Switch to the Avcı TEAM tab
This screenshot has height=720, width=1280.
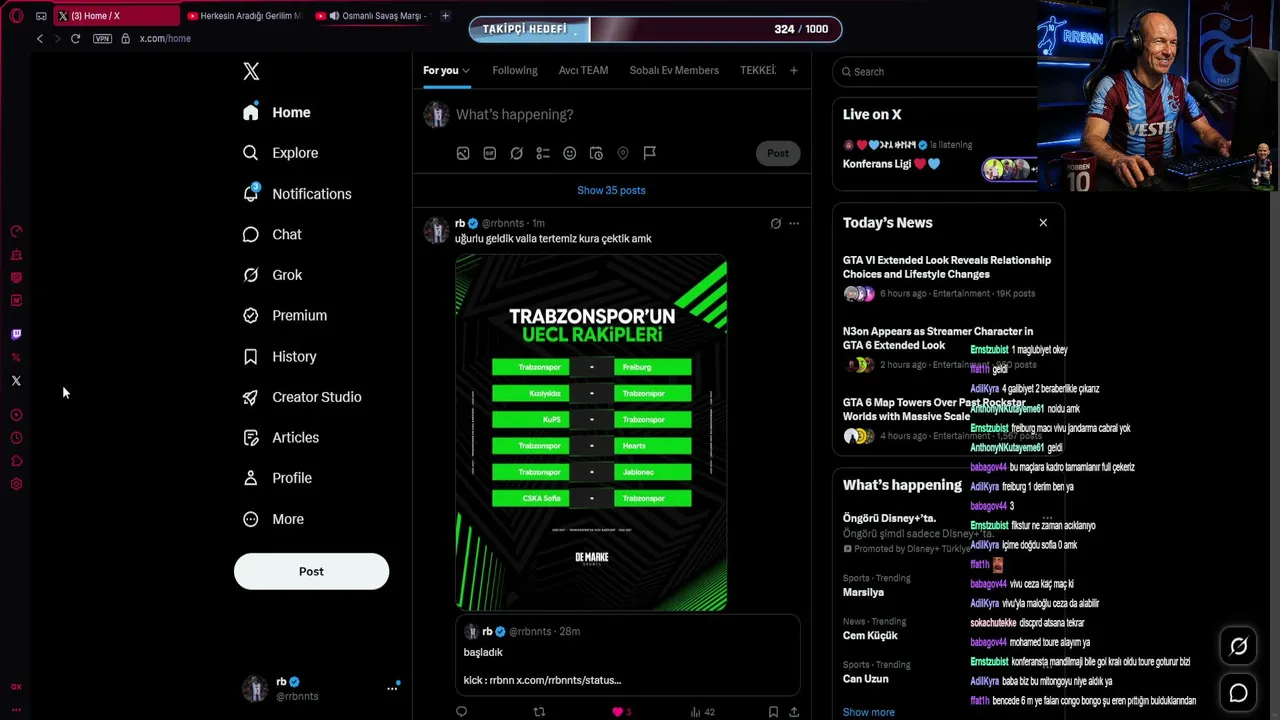tap(583, 70)
